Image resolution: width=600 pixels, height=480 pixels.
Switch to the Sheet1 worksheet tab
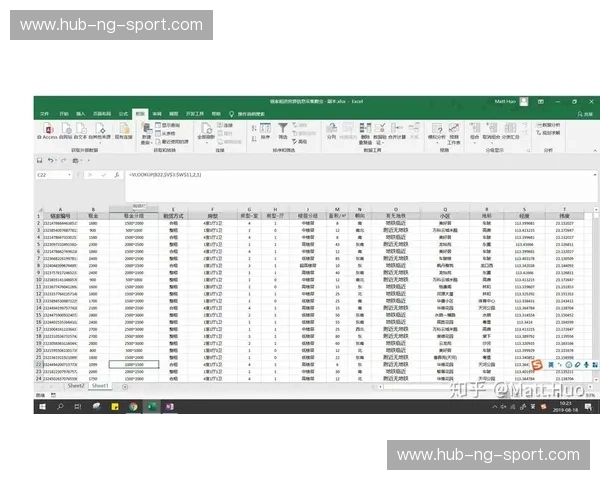click(x=100, y=385)
